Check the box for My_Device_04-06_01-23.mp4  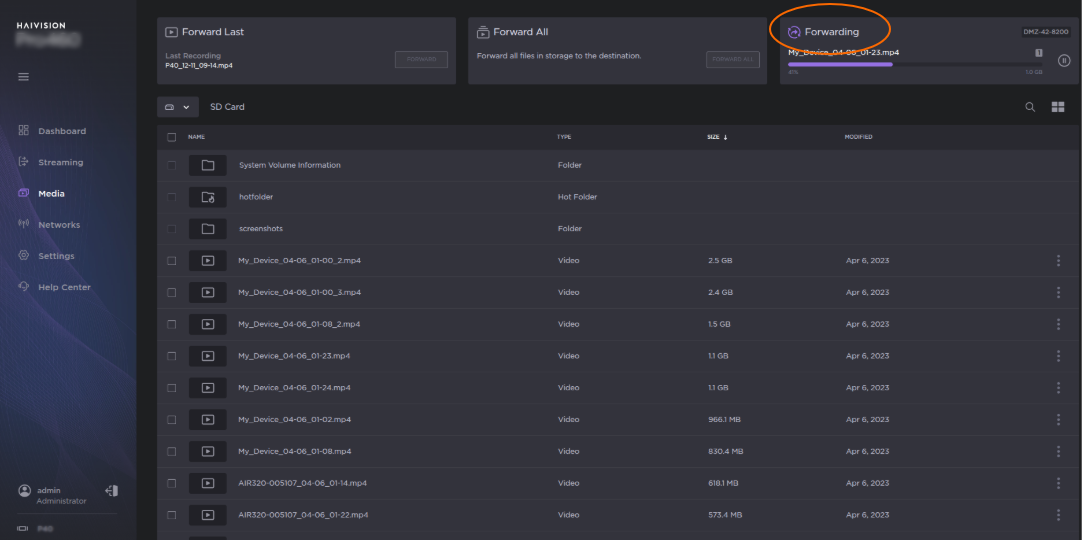(171, 356)
